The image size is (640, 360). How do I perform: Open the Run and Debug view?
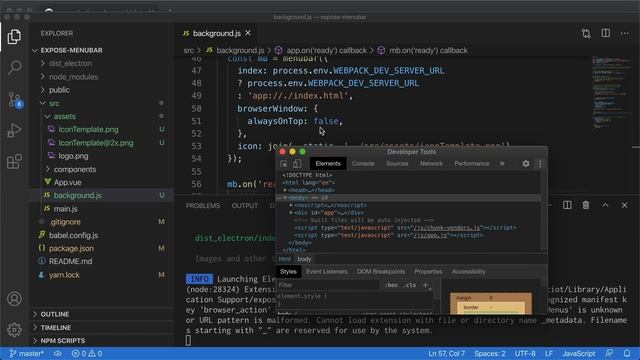tap(14, 130)
